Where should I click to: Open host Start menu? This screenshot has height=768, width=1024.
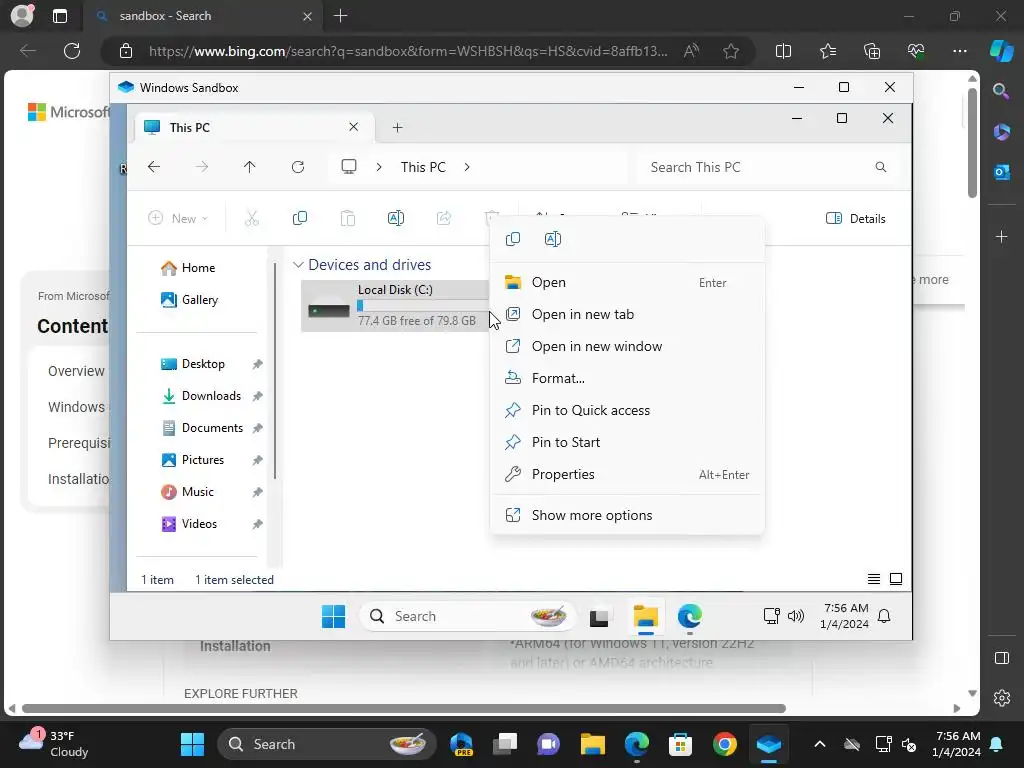[x=192, y=744]
